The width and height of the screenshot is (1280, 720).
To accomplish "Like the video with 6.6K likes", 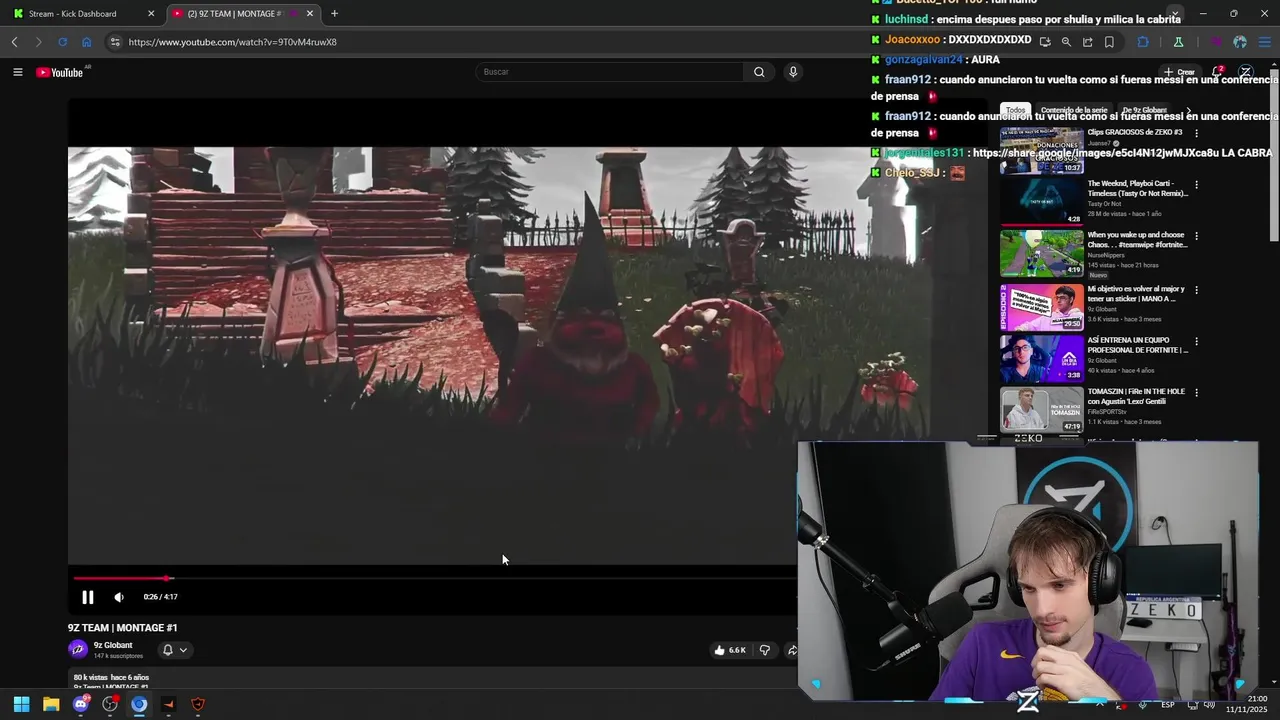I will click(730, 650).
